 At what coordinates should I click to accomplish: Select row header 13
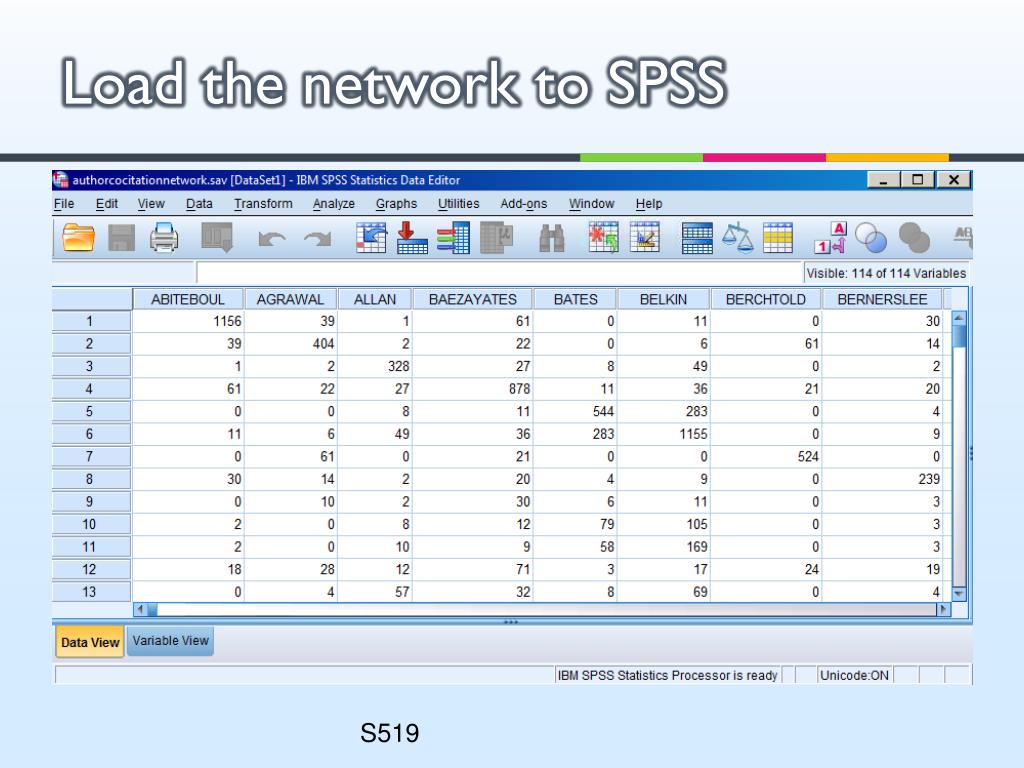91,592
